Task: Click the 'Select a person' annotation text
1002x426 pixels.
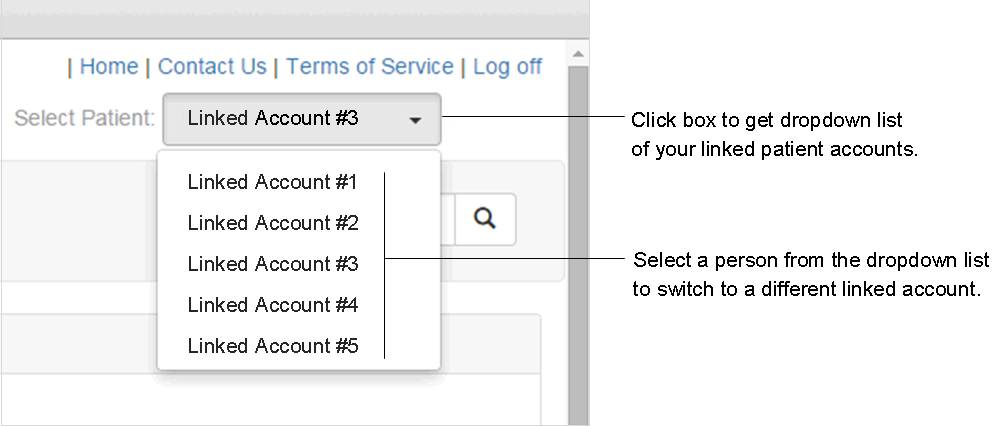Action: 810,275
